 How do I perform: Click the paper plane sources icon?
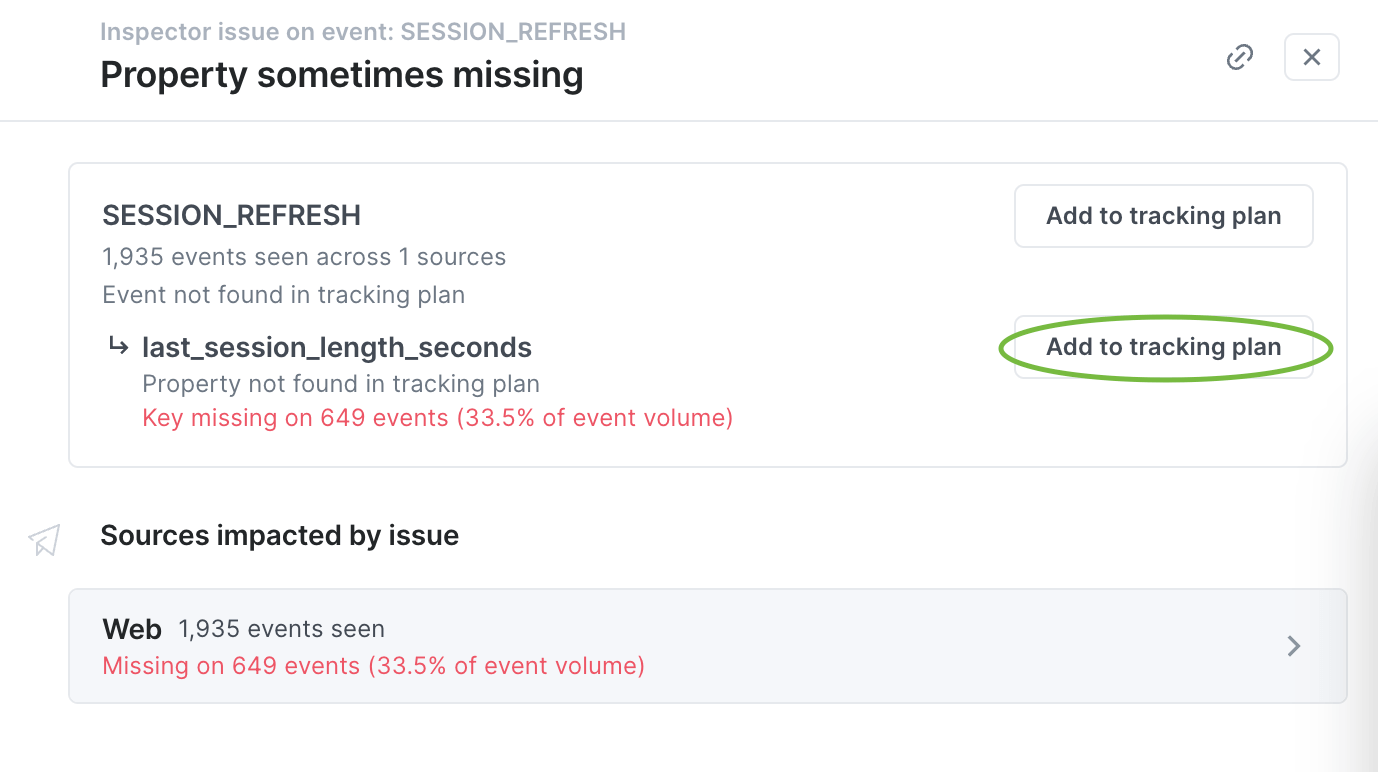point(45,540)
